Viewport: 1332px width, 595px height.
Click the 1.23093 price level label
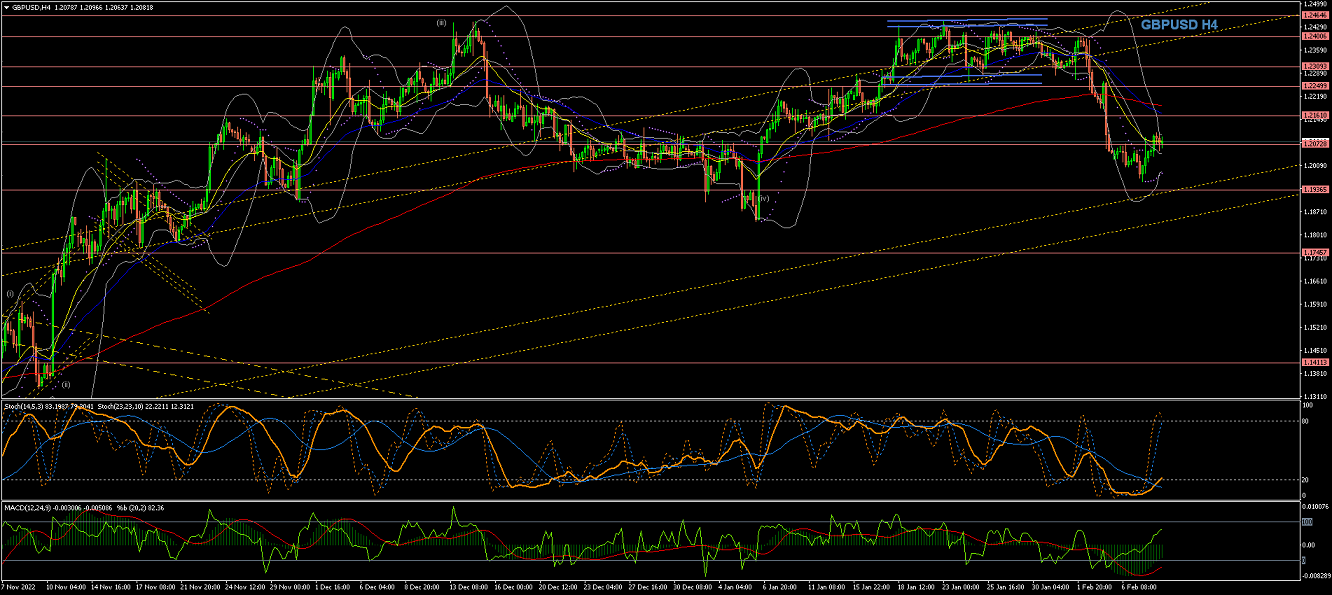(x=1316, y=66)
